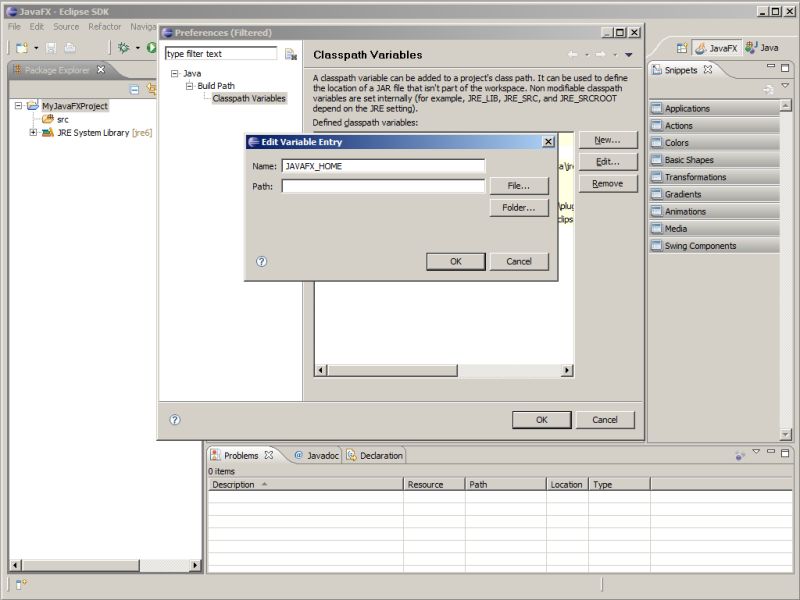Close the Snippets view
This screenshot has height=600, width=800.
pyautogui.click(x=708, y=69)
